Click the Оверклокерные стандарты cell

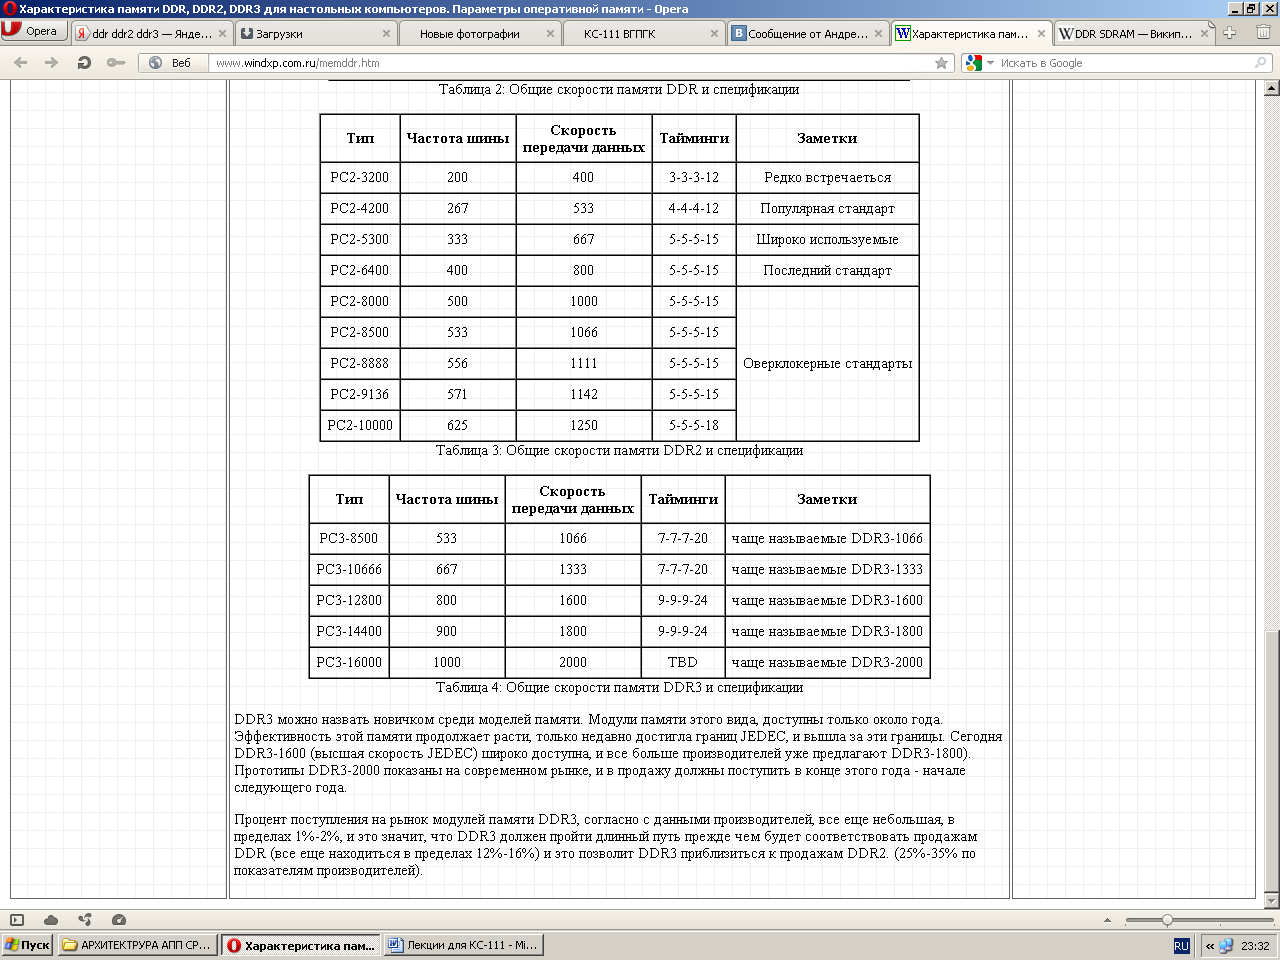(827, 363)
